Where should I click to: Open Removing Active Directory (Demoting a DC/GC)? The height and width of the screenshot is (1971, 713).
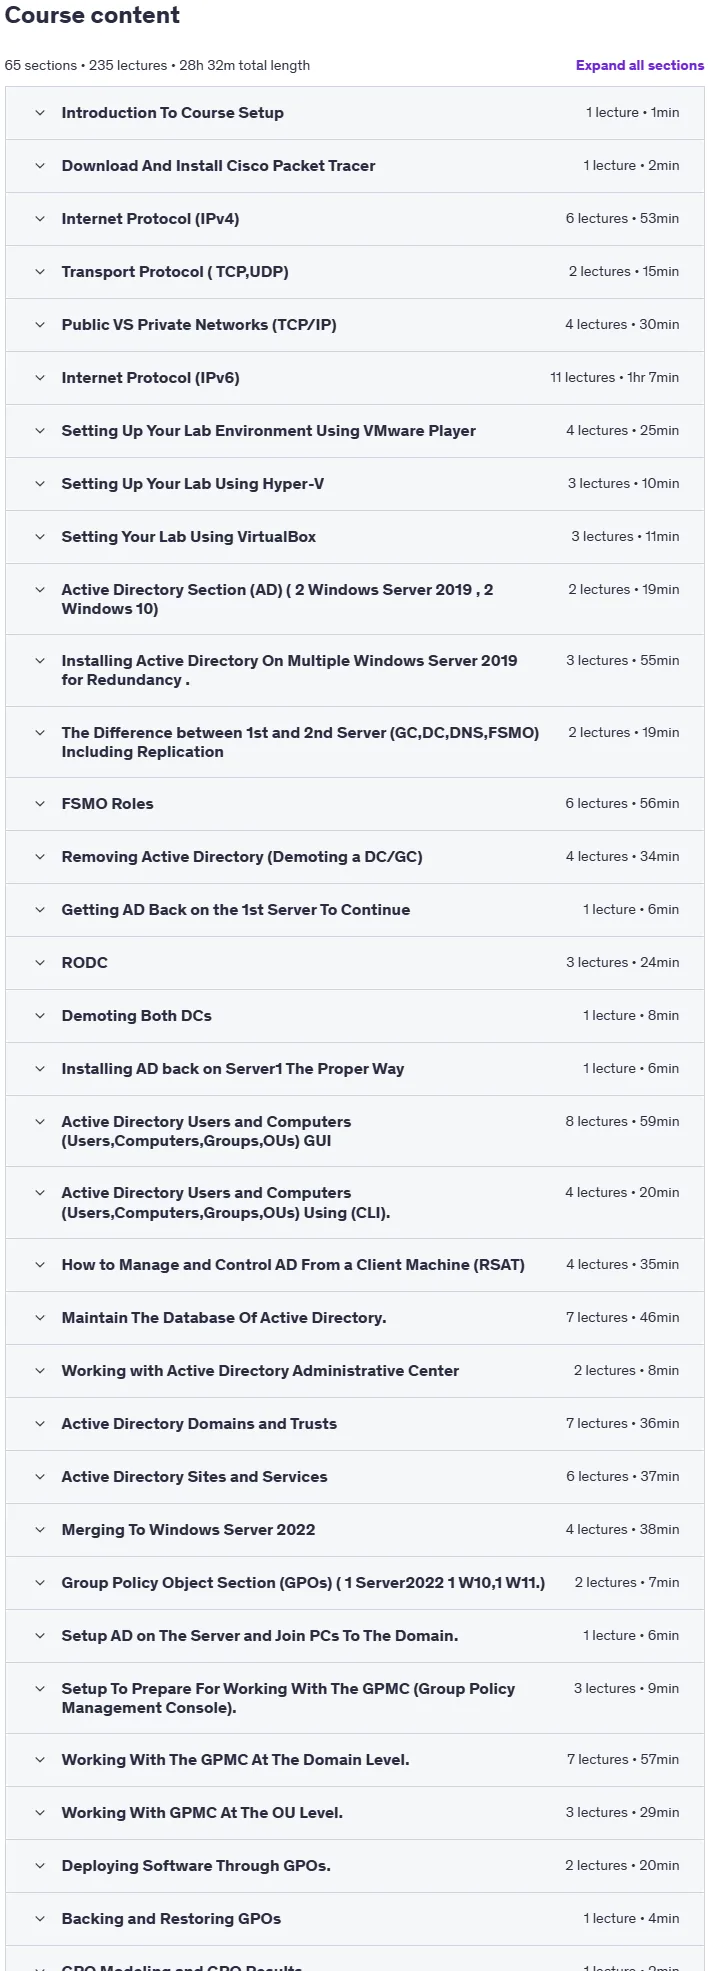(355, 857)
